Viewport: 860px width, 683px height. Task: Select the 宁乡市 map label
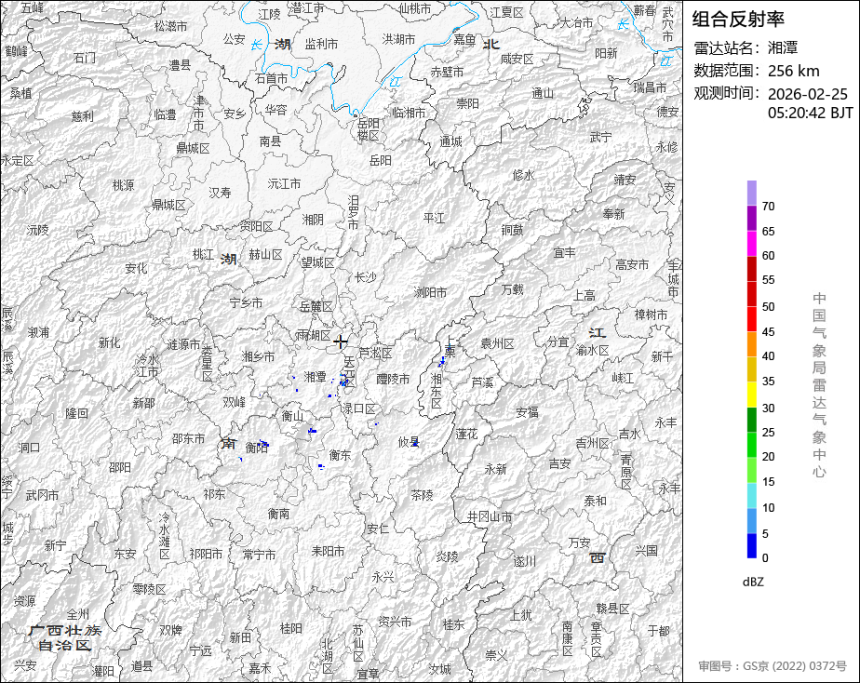tap(246, 302)
